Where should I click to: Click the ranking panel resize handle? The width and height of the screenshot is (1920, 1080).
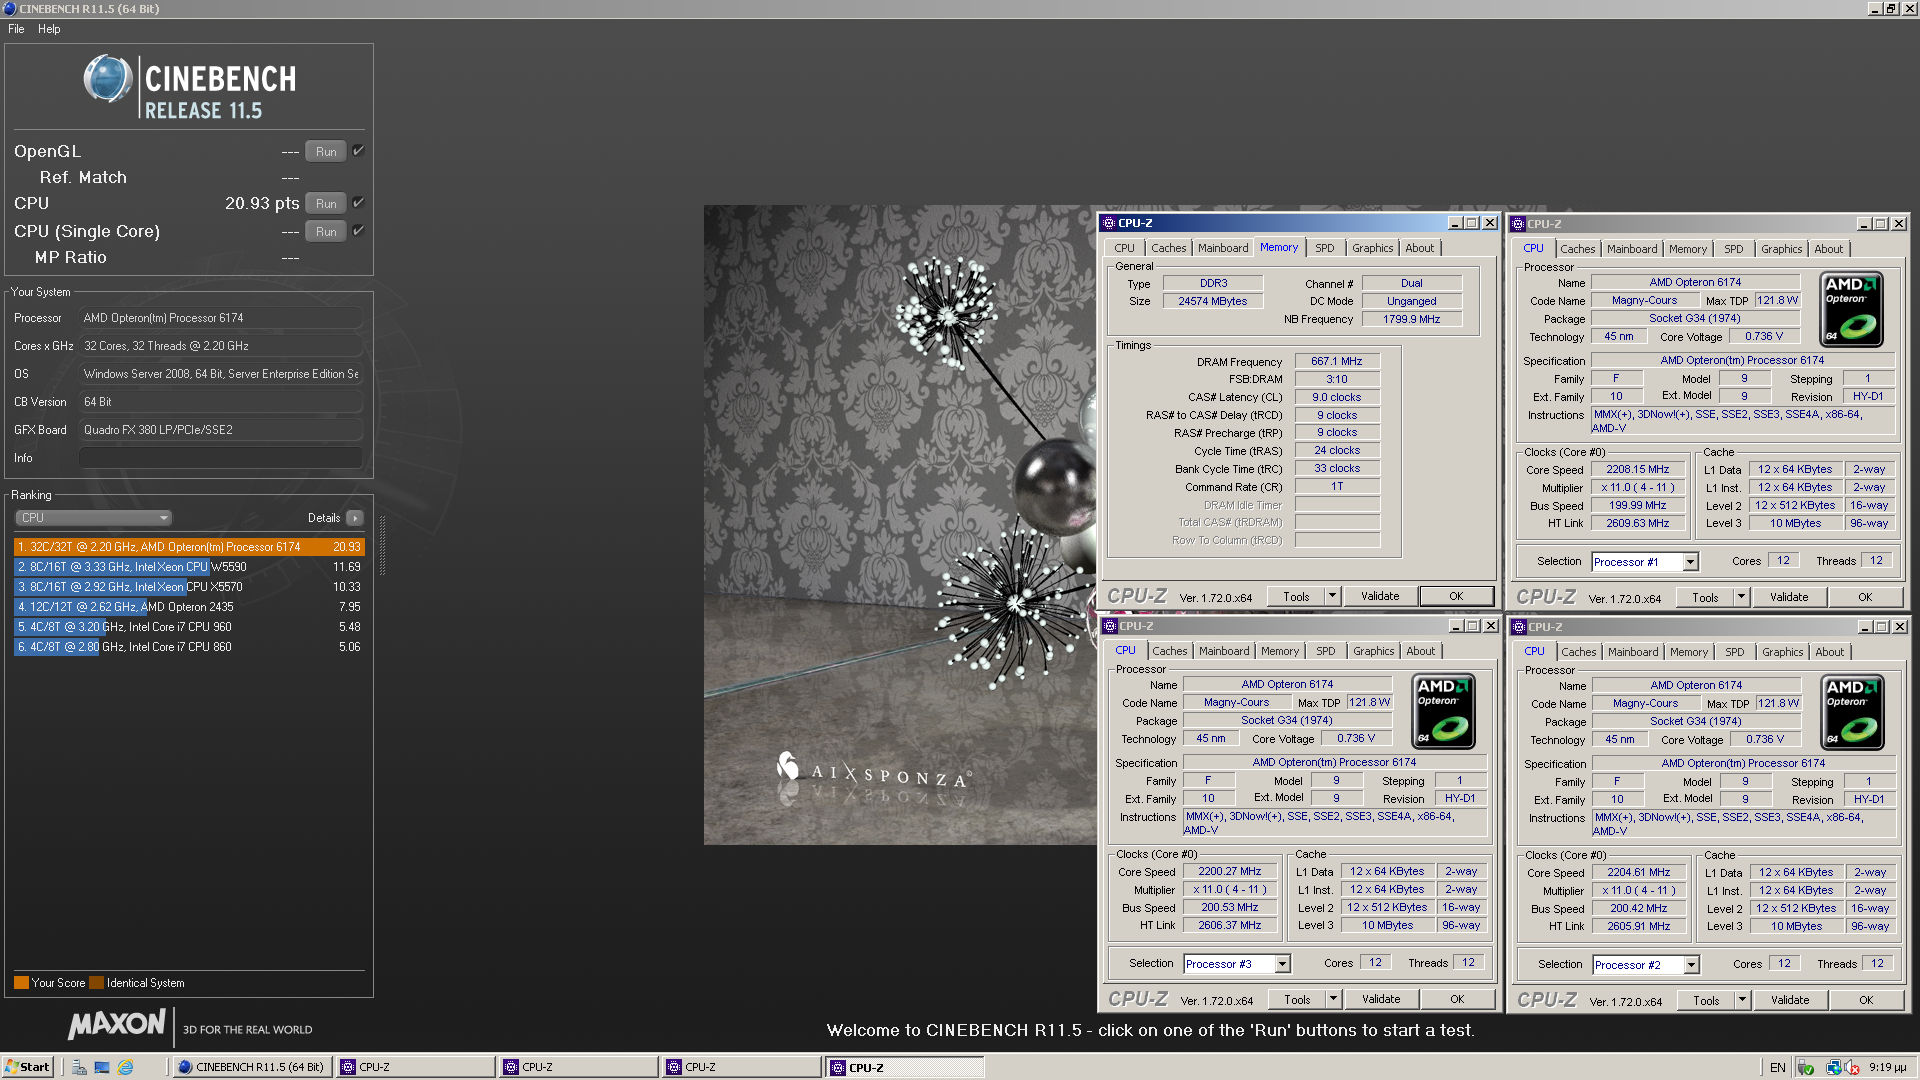[382, 546]
